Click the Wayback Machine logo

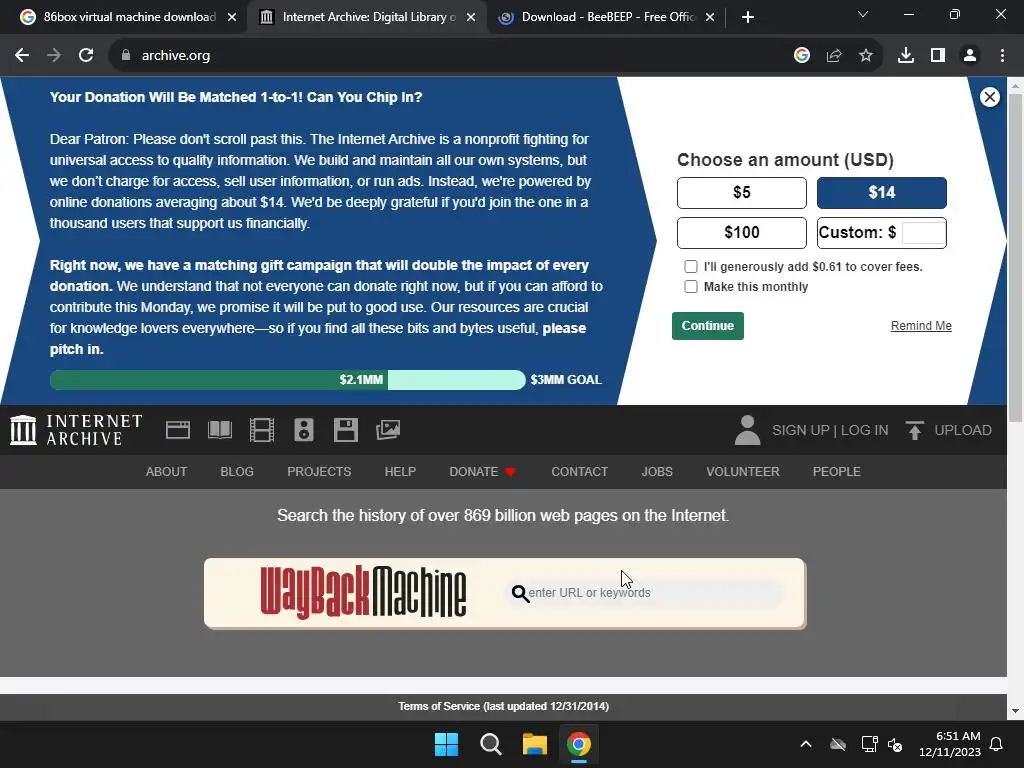(363, 592)
